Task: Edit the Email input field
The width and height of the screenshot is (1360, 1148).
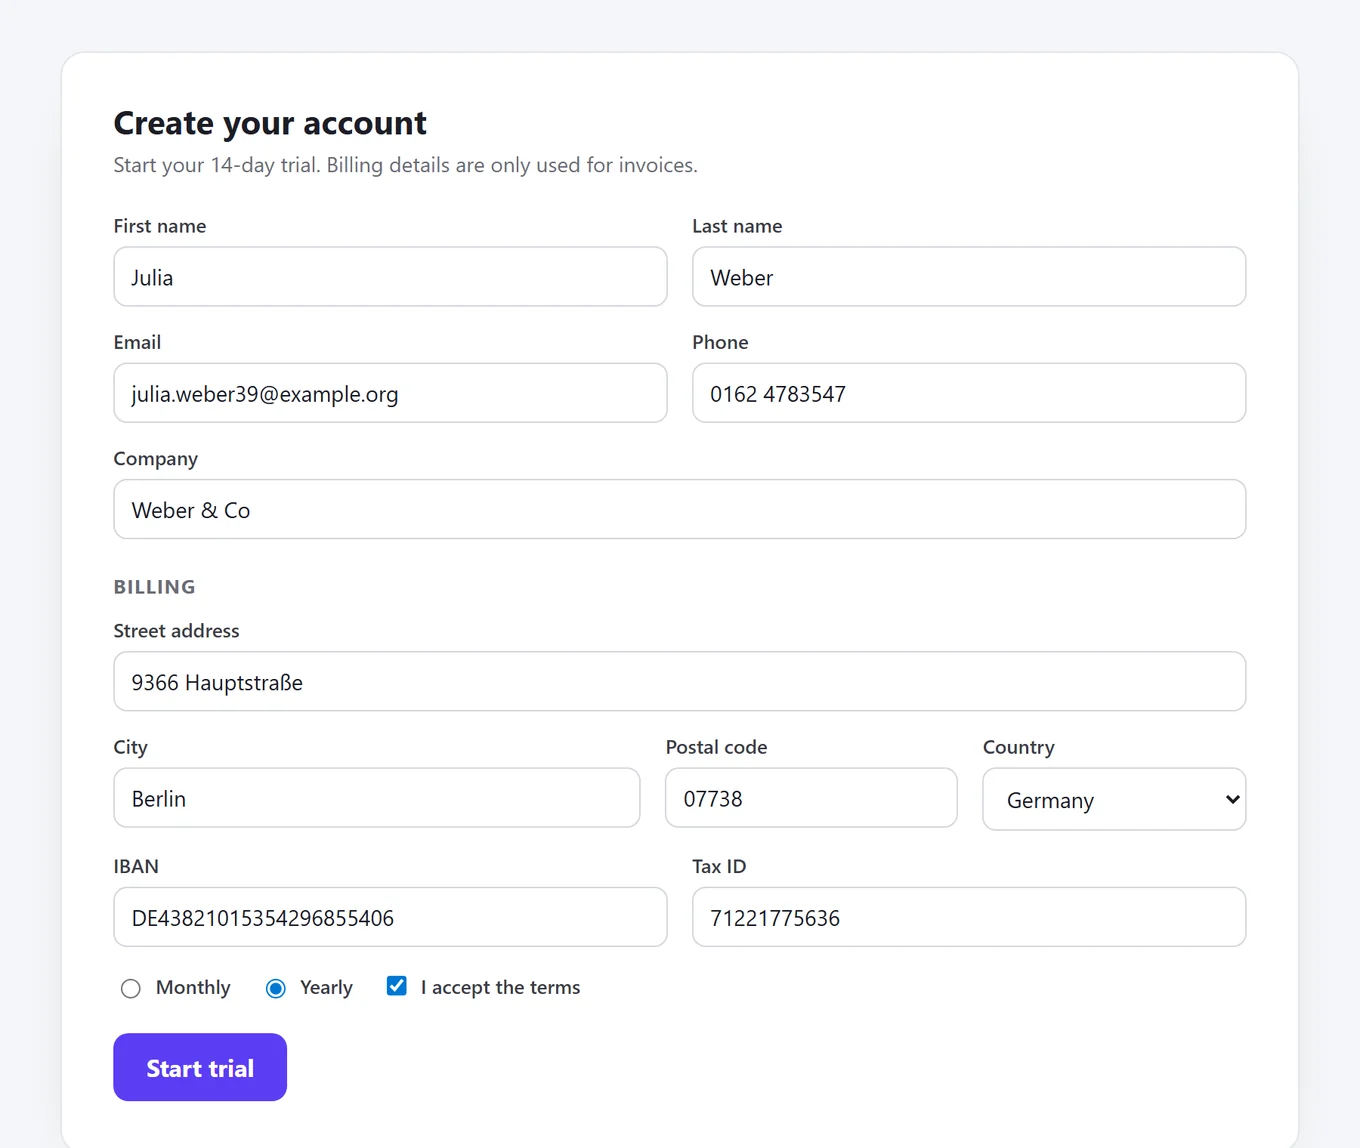Action: tap(390, 393)
